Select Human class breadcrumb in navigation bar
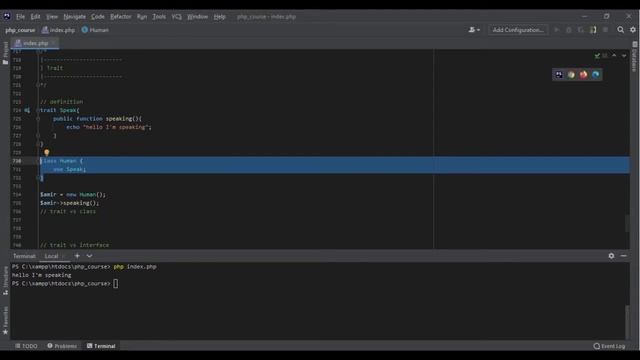This screenshot has height=360, width=640. point(95,30)
